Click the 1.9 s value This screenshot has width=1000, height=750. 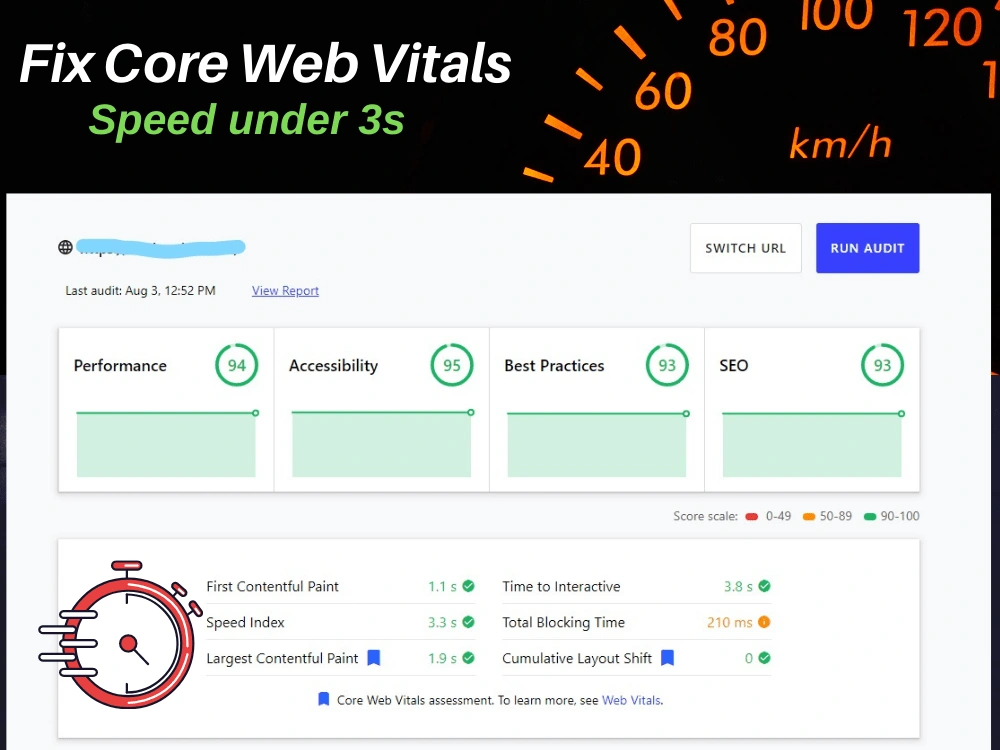442,658
